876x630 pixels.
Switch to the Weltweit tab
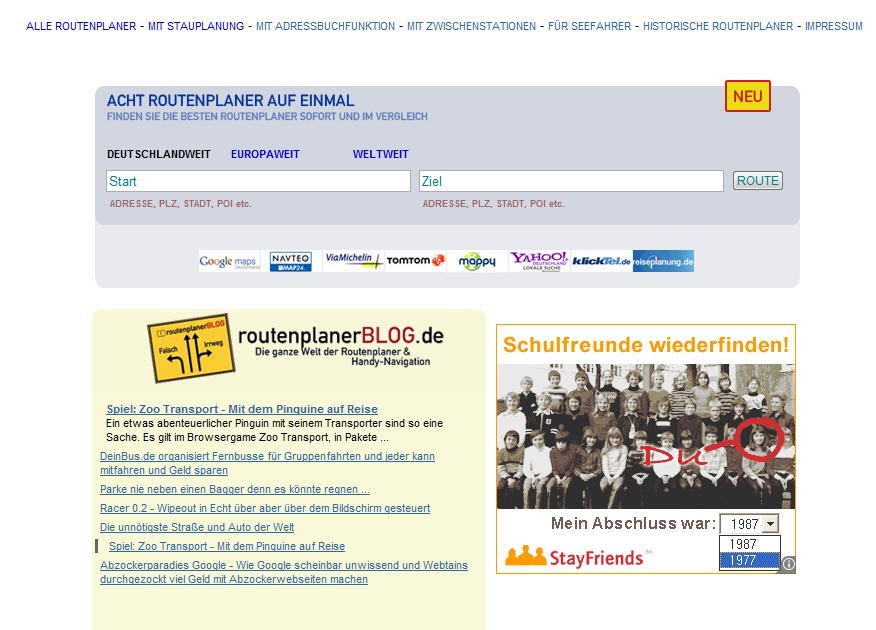pos(380,154)
